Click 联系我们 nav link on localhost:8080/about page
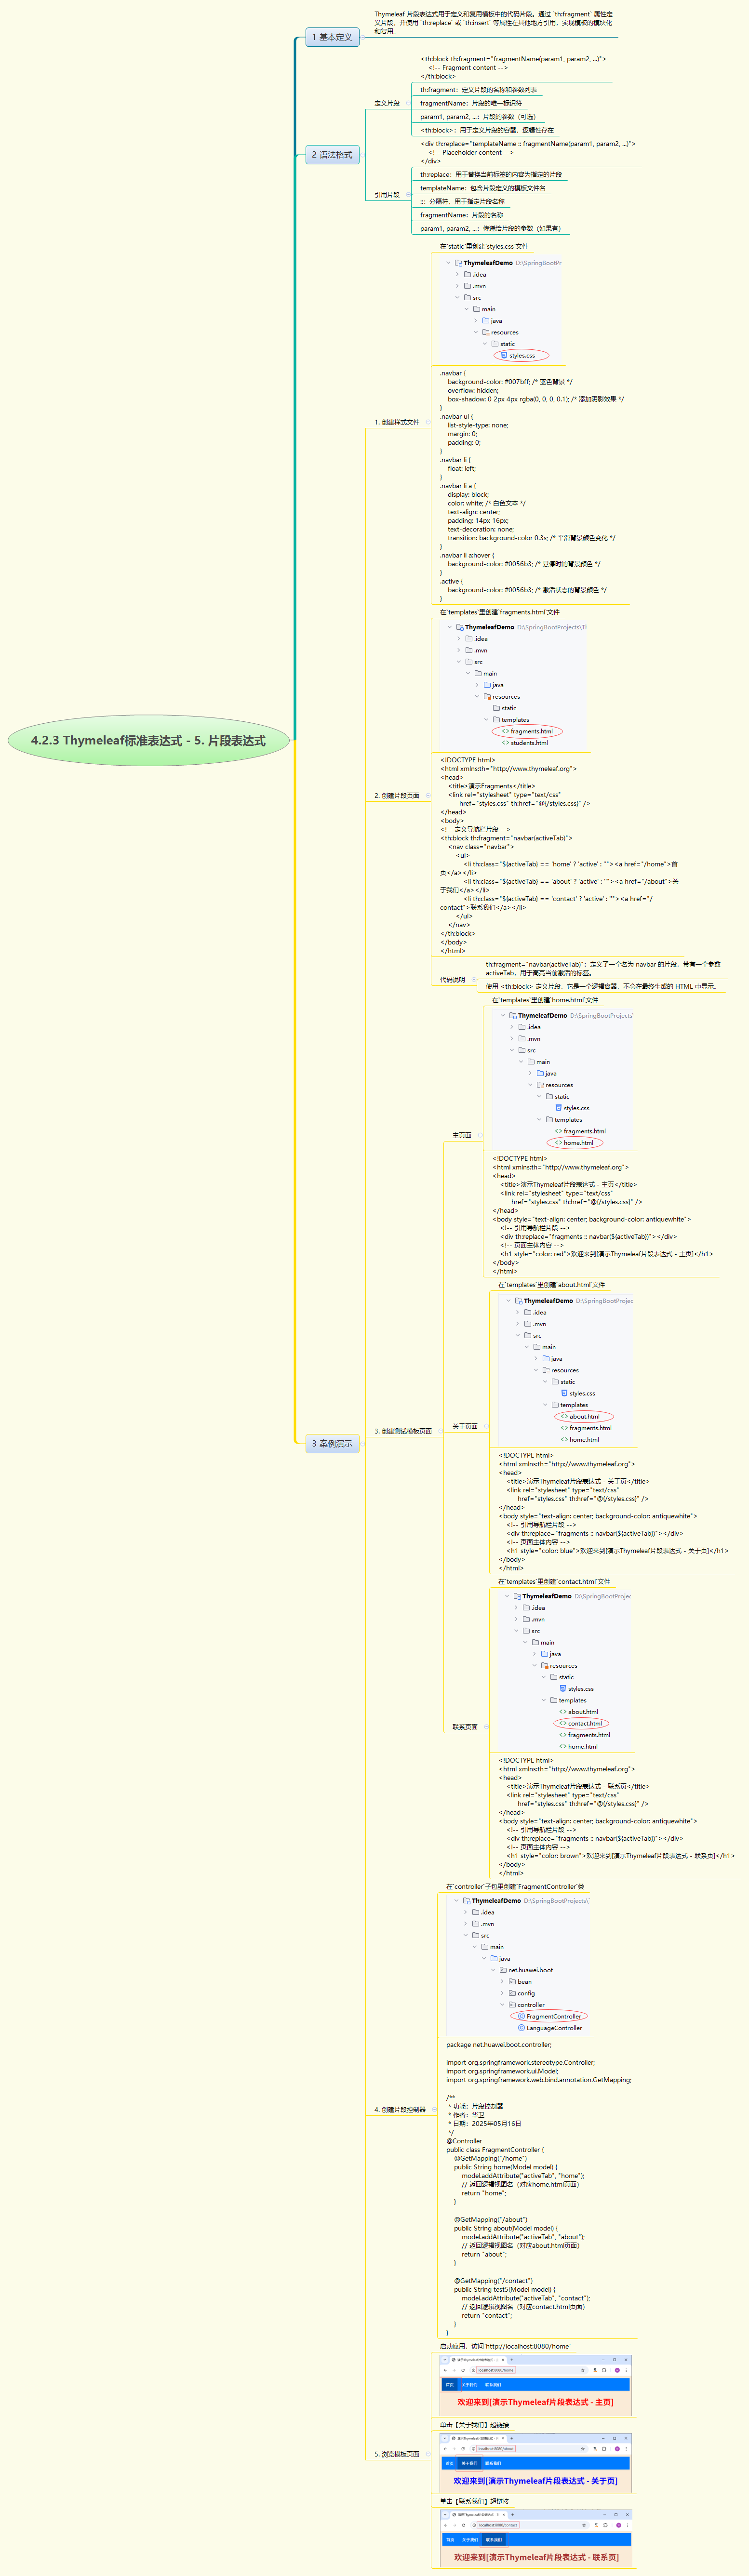This screenshot has width=749, height=2576. (x=493, y=2464)
